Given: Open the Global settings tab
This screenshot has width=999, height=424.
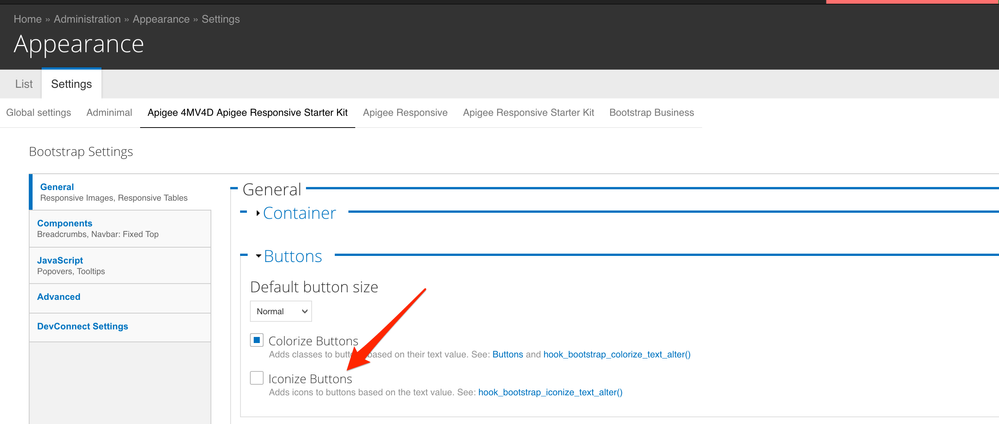Looking at the screenshot, I should click(39, 113).
